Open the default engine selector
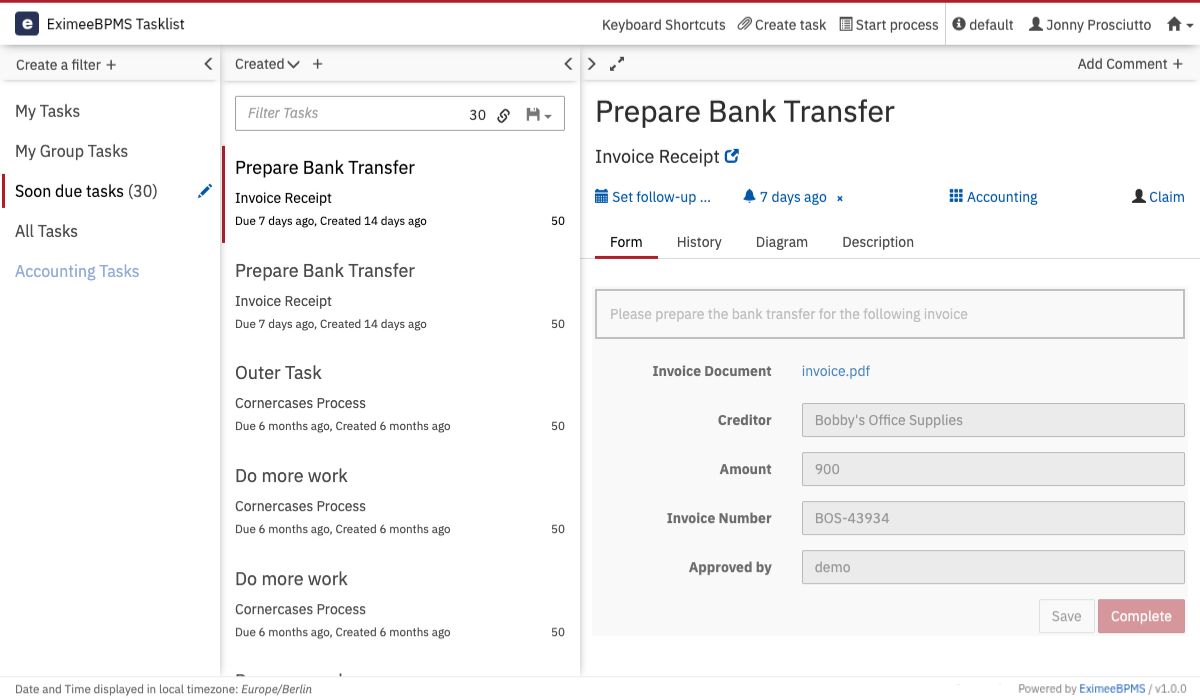The image size is (1200, 700). point(983,25)
